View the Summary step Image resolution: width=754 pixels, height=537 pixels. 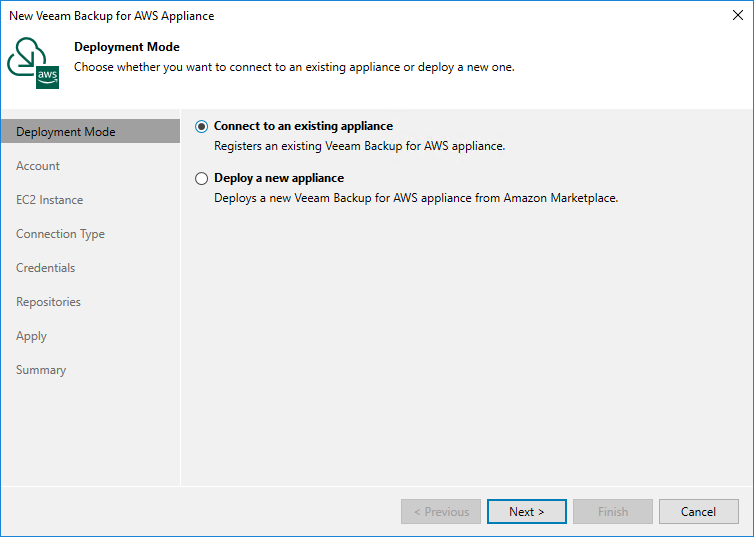coord(41,370)
